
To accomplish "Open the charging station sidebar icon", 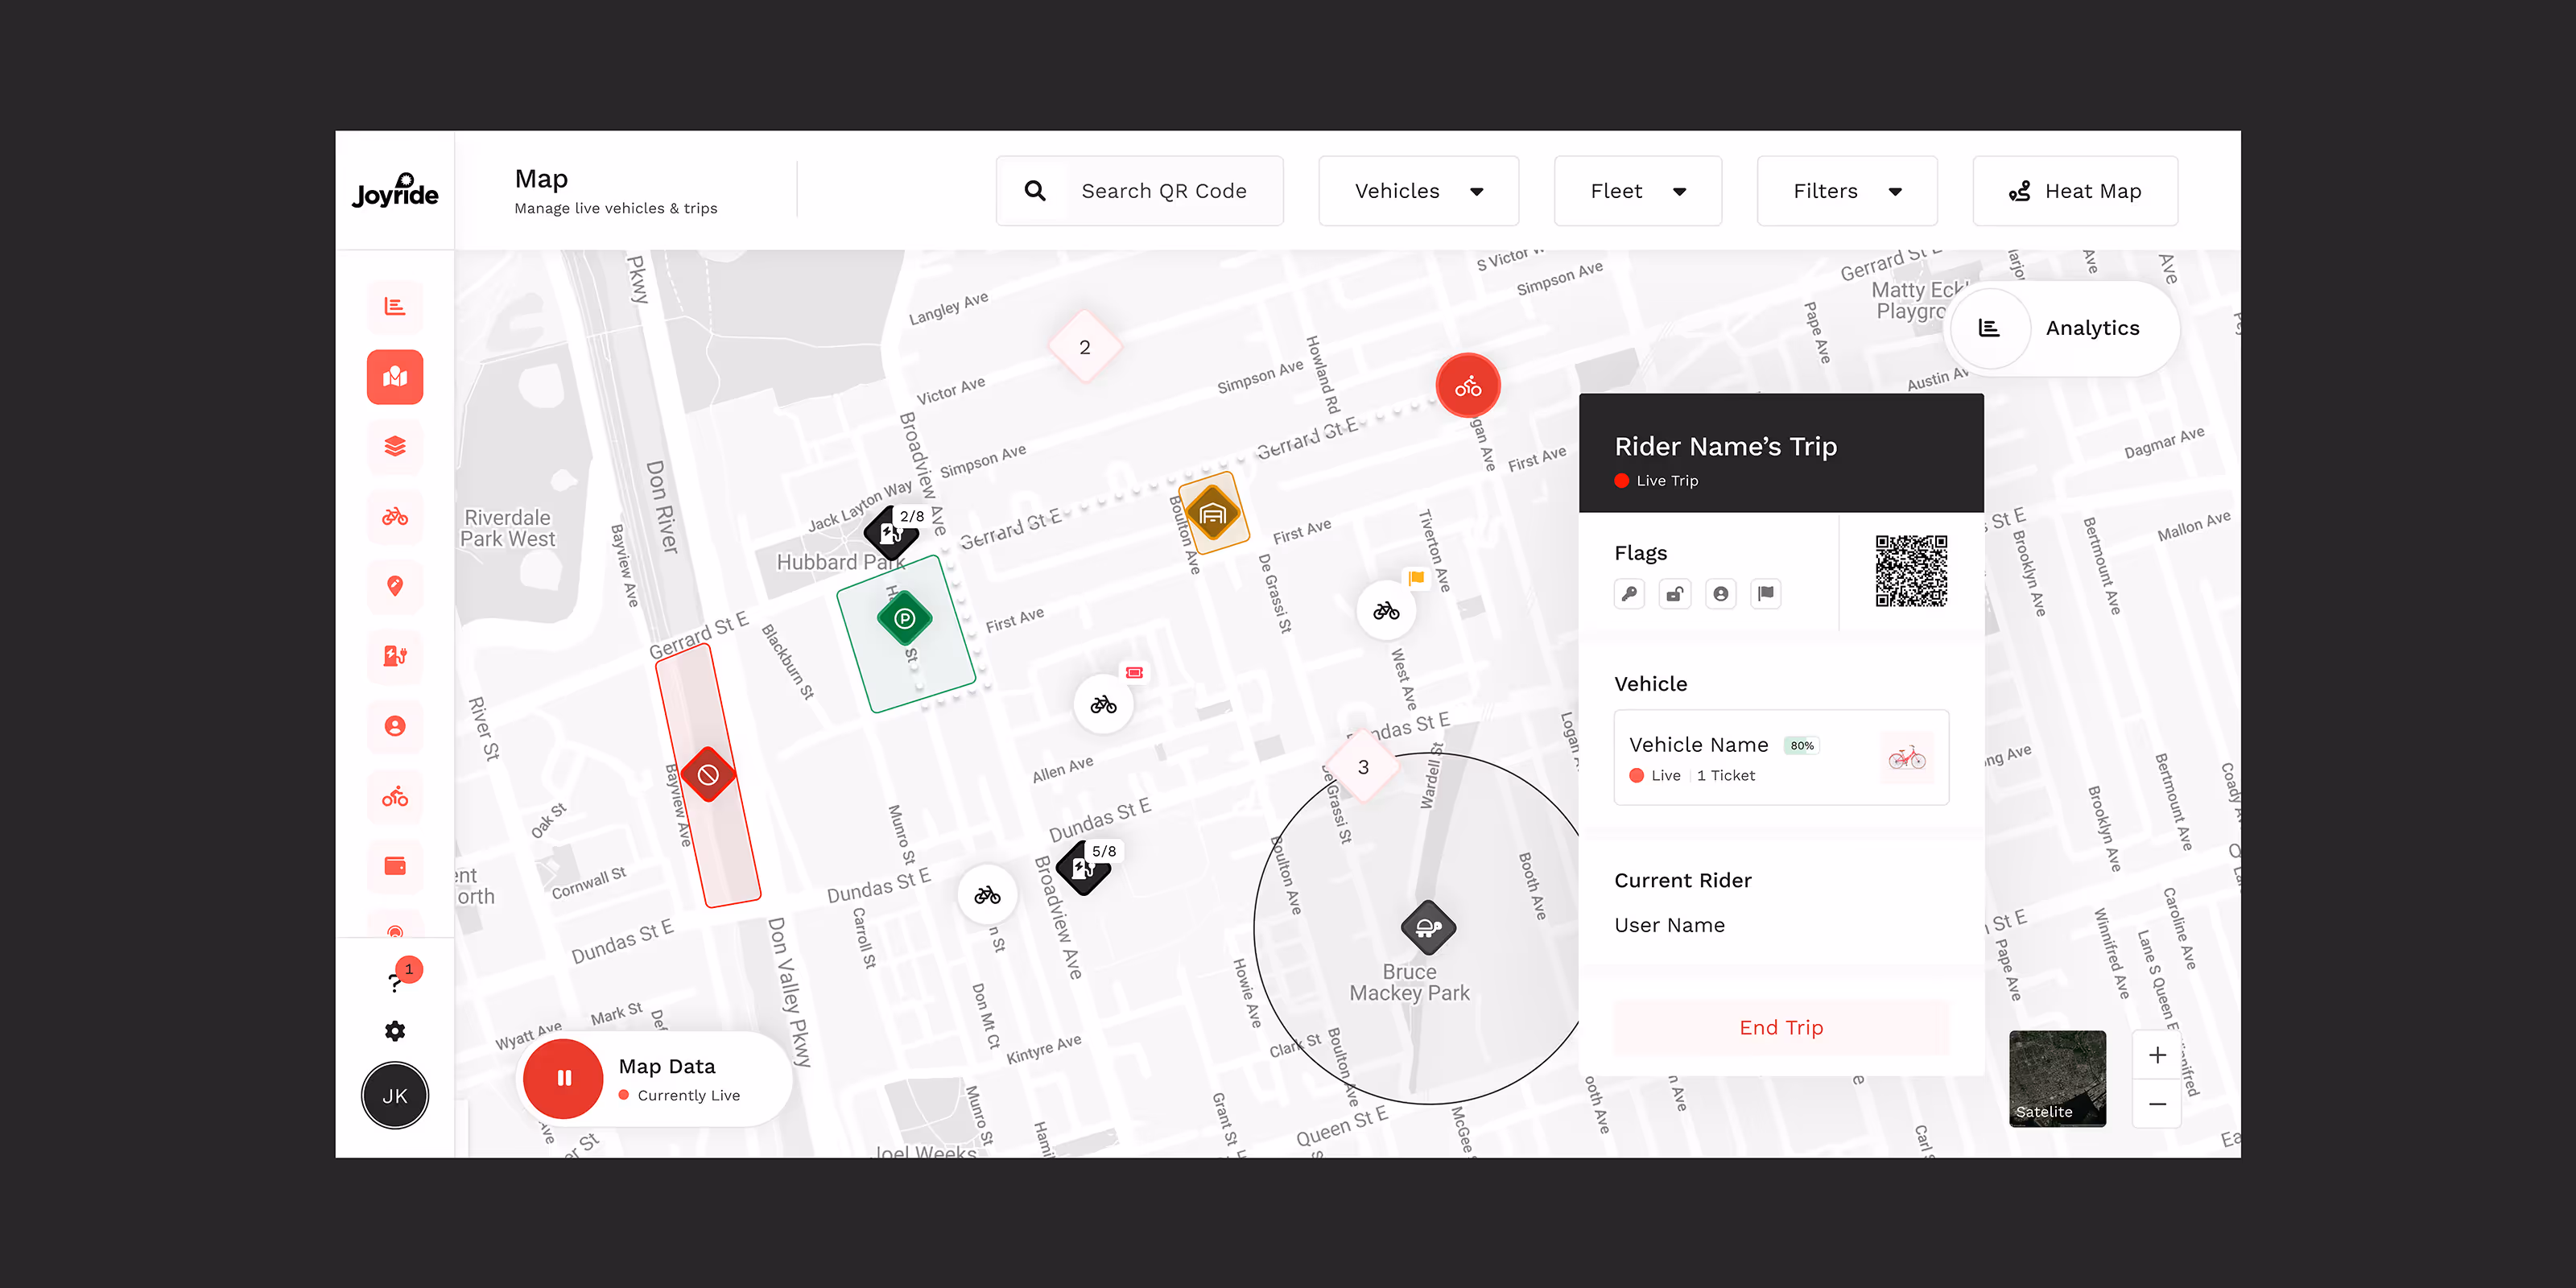I will point(395,656).
